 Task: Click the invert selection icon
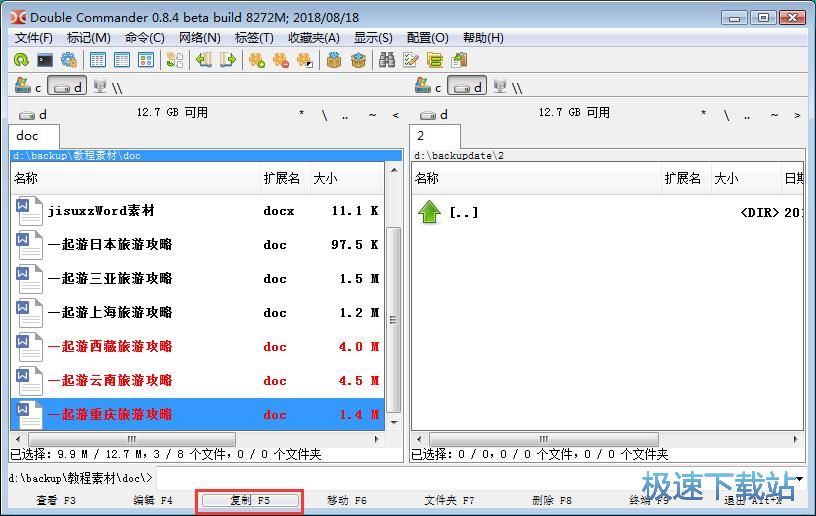[x=304, y=60]
